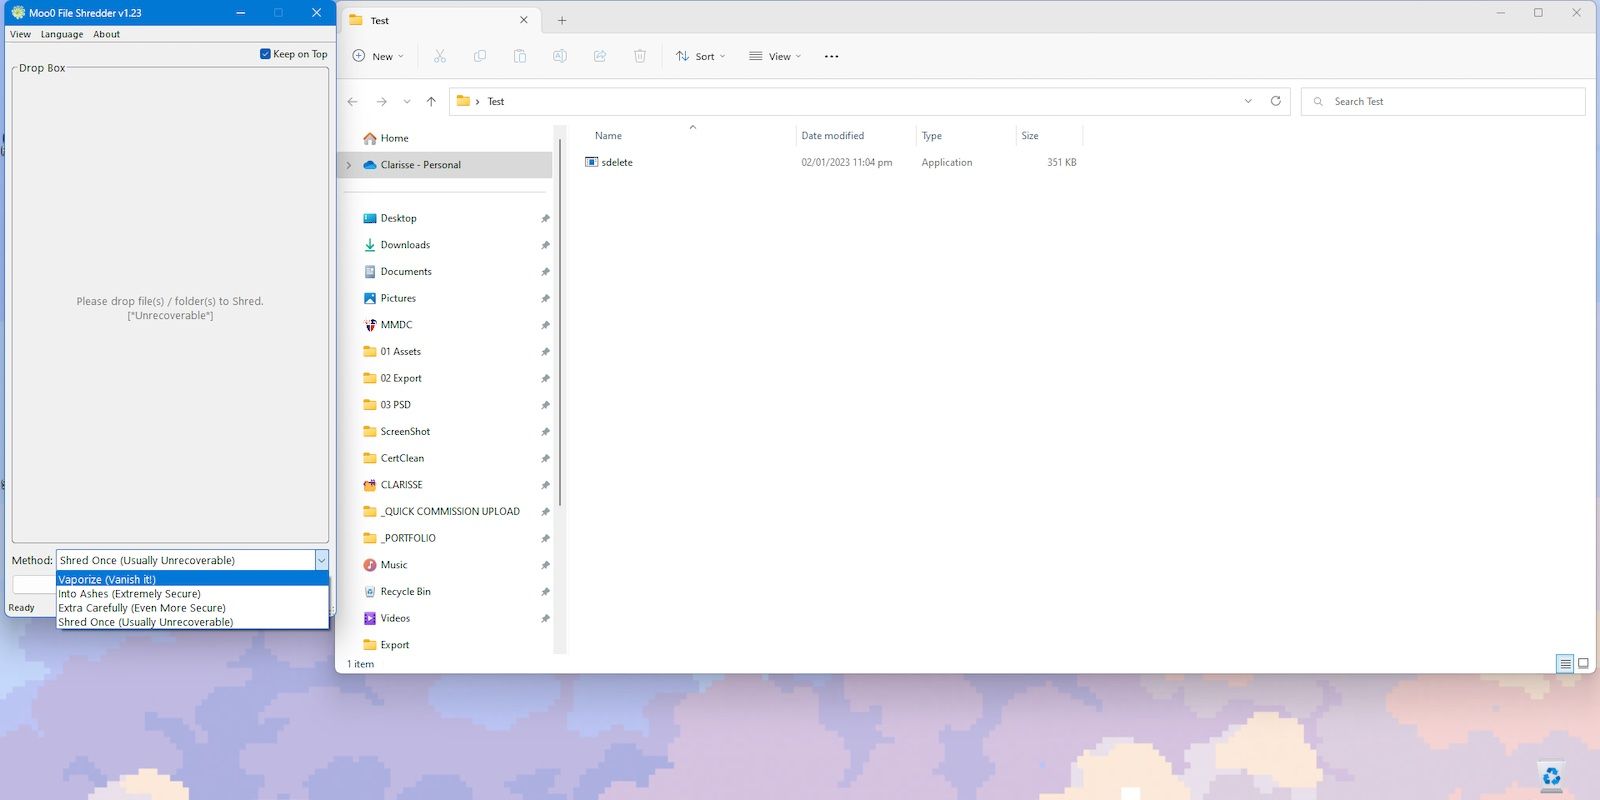
Task: Pick Extra Carefully (Even More Secure)
Action: click(141, 608)
